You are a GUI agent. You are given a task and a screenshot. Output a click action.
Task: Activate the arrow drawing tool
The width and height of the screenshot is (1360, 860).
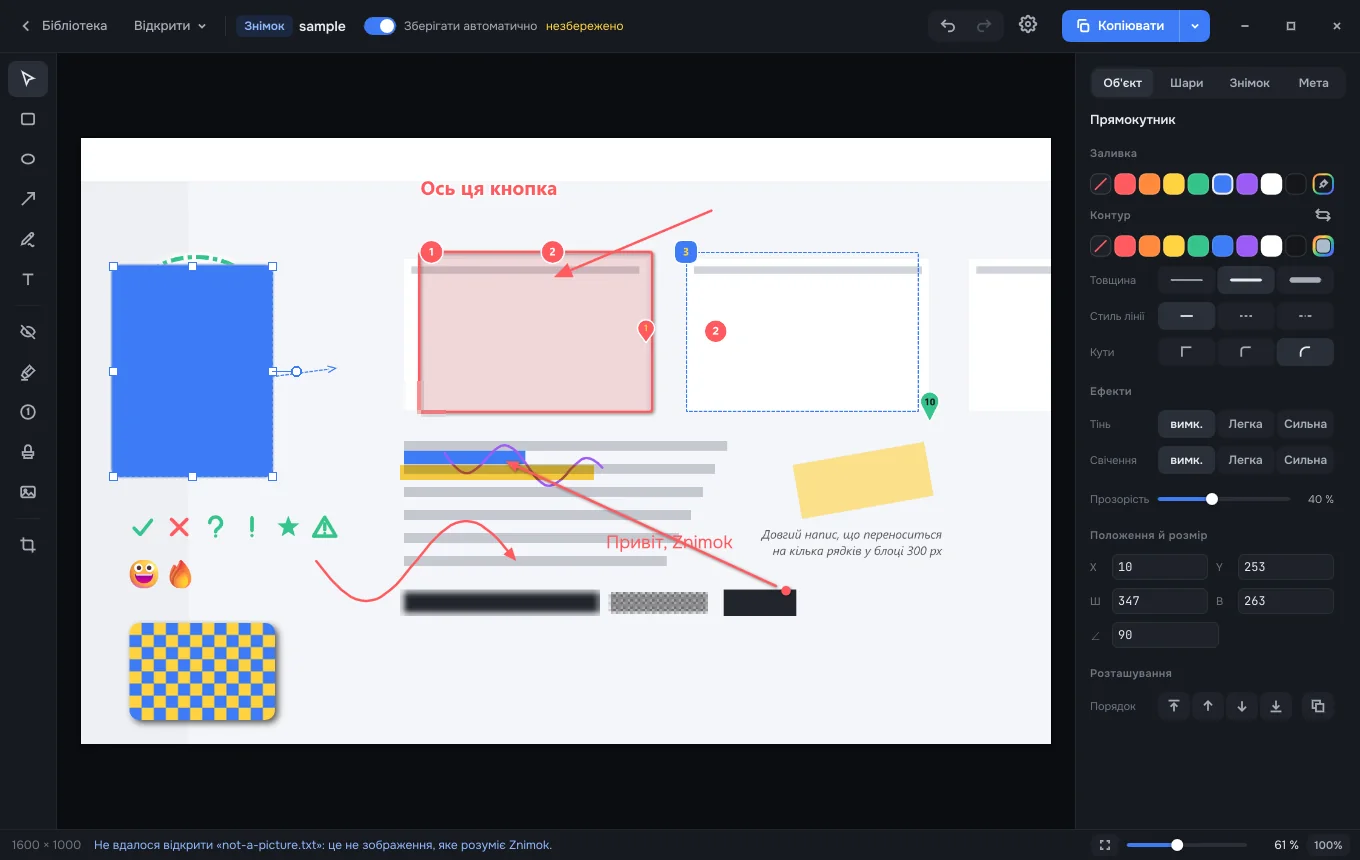(x=28, y=199)
